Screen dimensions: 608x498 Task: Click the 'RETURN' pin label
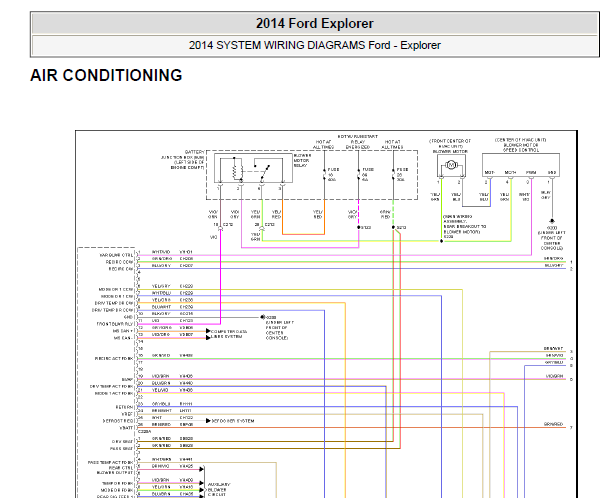(x=124, y=407)
